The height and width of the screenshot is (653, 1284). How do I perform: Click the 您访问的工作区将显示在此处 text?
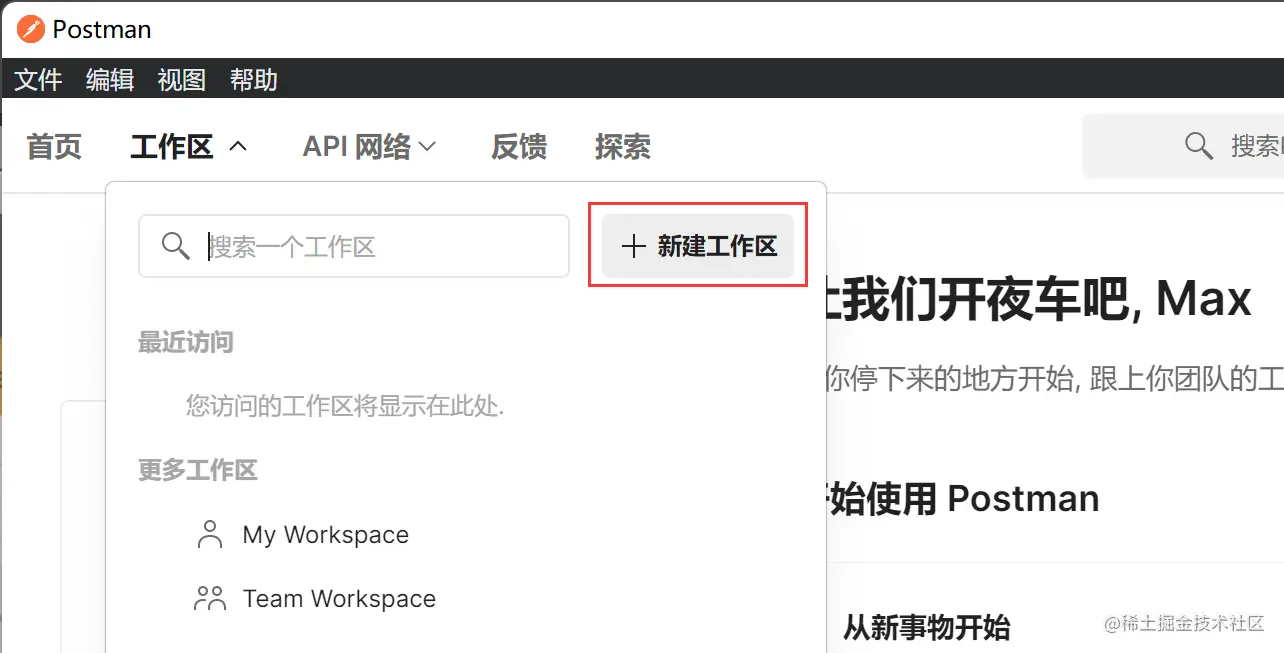coord(345,406)
